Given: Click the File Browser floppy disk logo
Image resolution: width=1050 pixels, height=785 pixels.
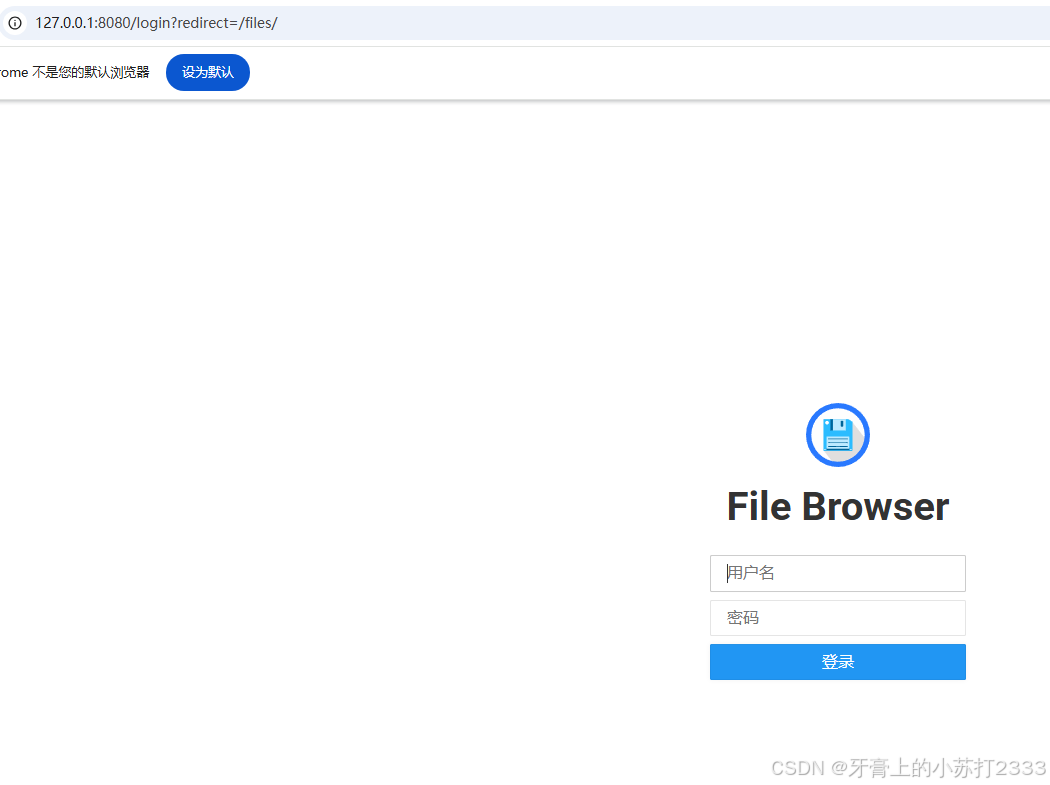Looking at the screenshot, I should click(838, 435).
